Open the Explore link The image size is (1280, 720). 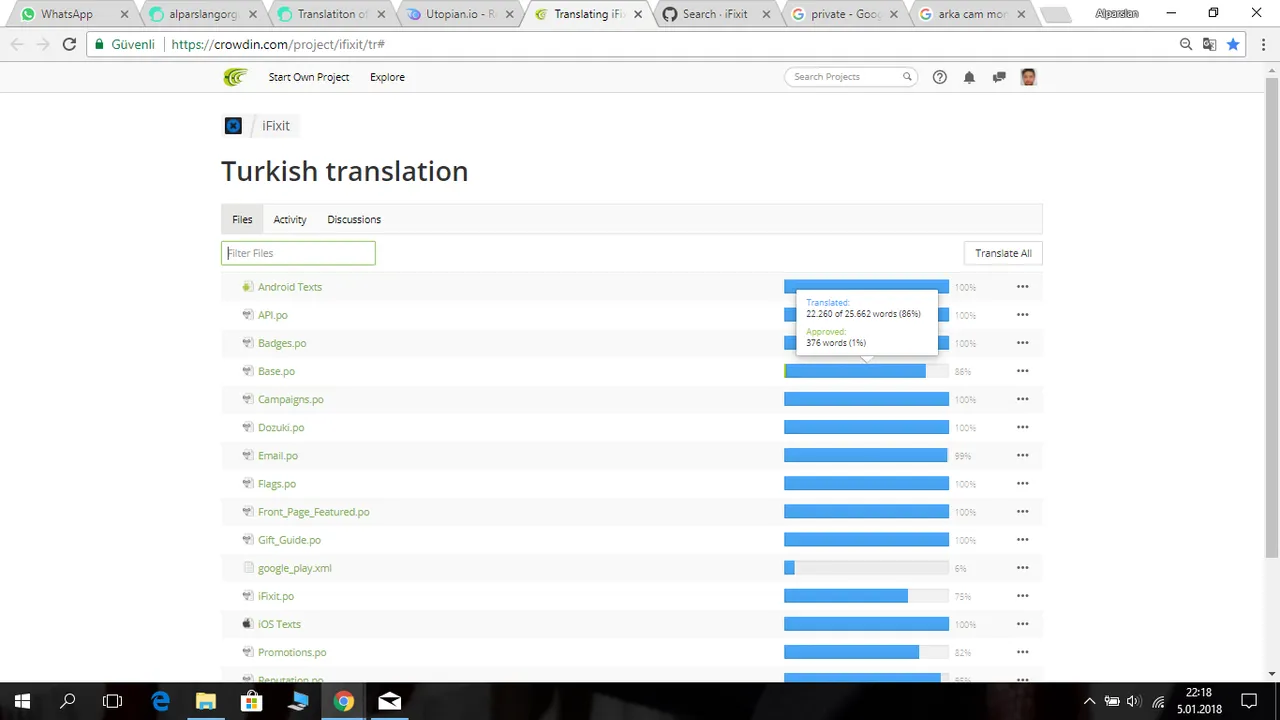[x=387, y=77]
